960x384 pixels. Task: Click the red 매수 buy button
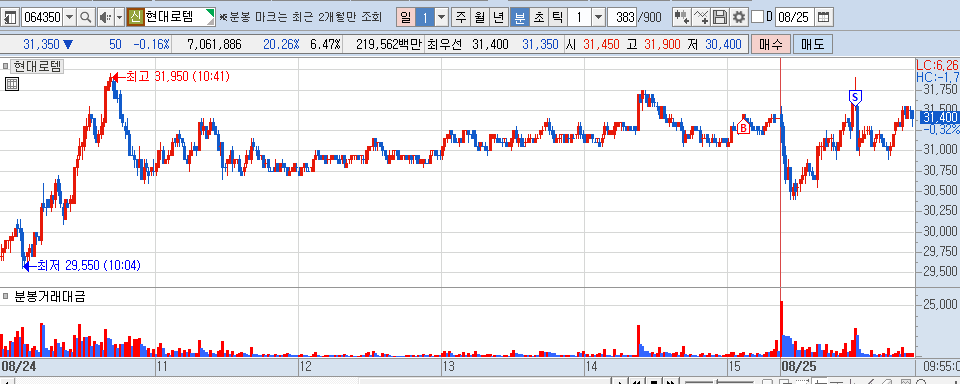pos(771,45)
